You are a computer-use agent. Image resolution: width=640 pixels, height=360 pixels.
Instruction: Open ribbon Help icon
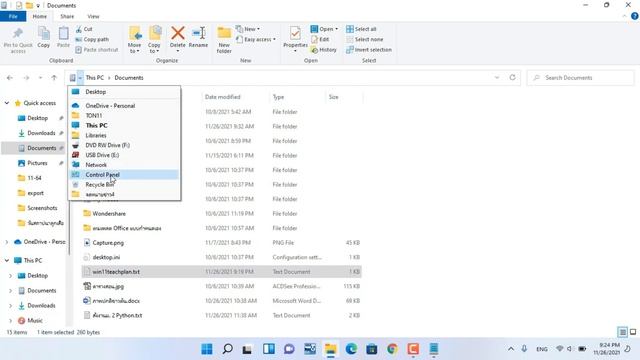point(634,16)
